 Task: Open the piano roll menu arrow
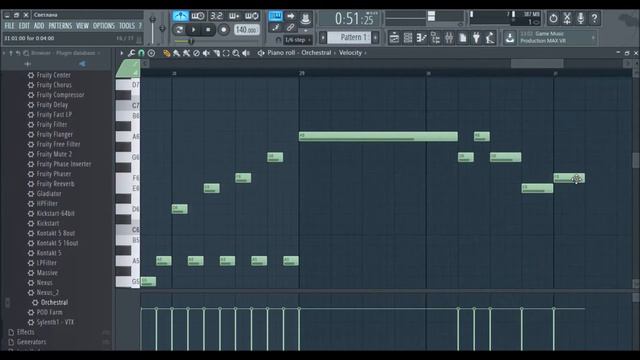click(x=121, y=53)
